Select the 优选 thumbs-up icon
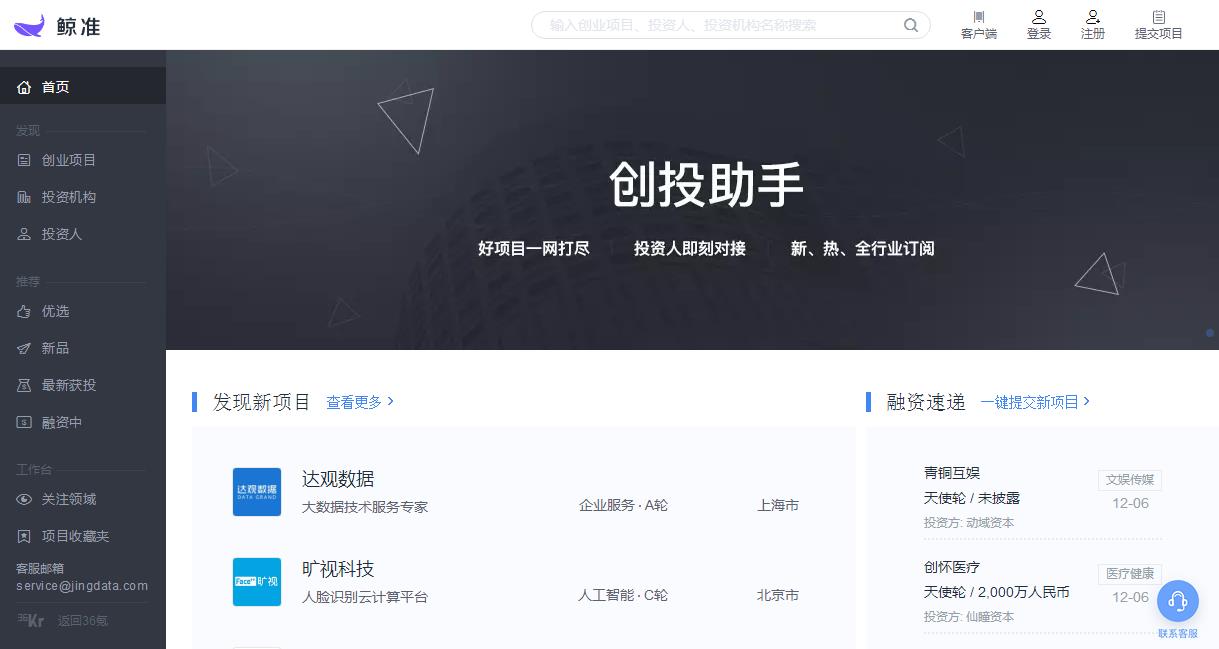The height and width of the screenshot is (649, 1219). (23, 311)
